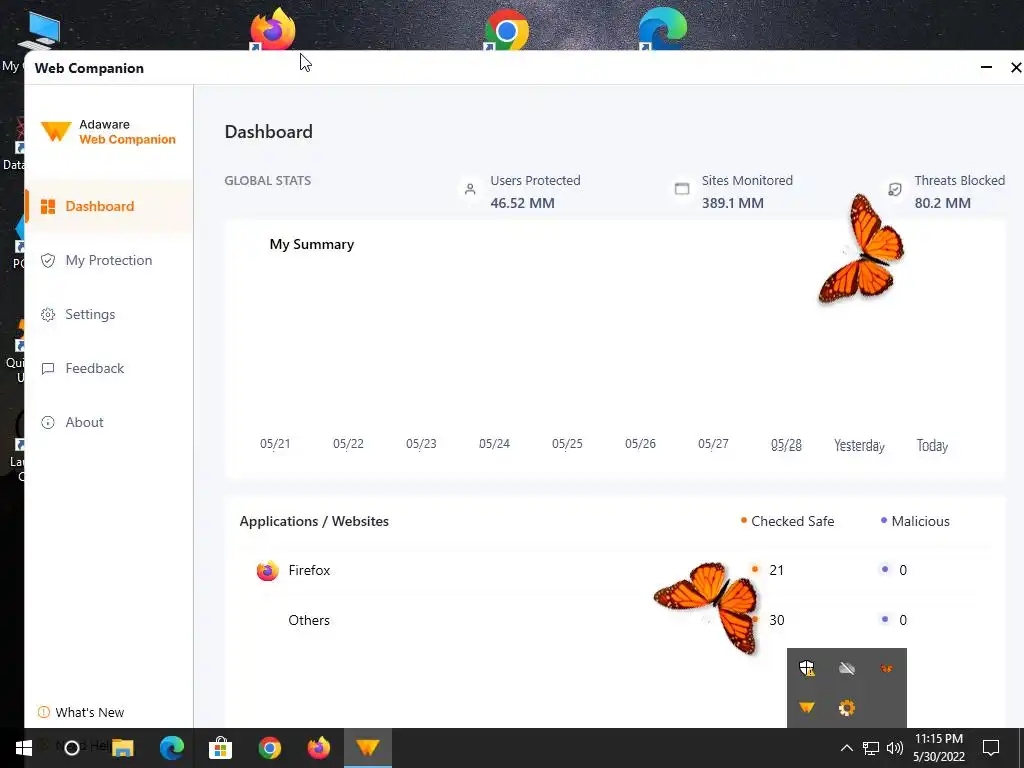Click the What's New exclamation icon
Viewport: 1024px width, 768px height.
tap(44, 712)
